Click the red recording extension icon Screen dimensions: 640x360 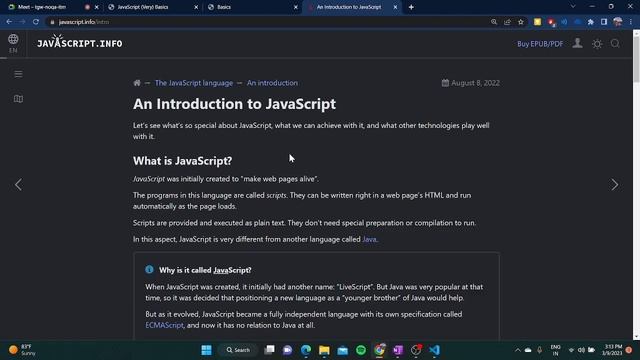coord(551,22)
